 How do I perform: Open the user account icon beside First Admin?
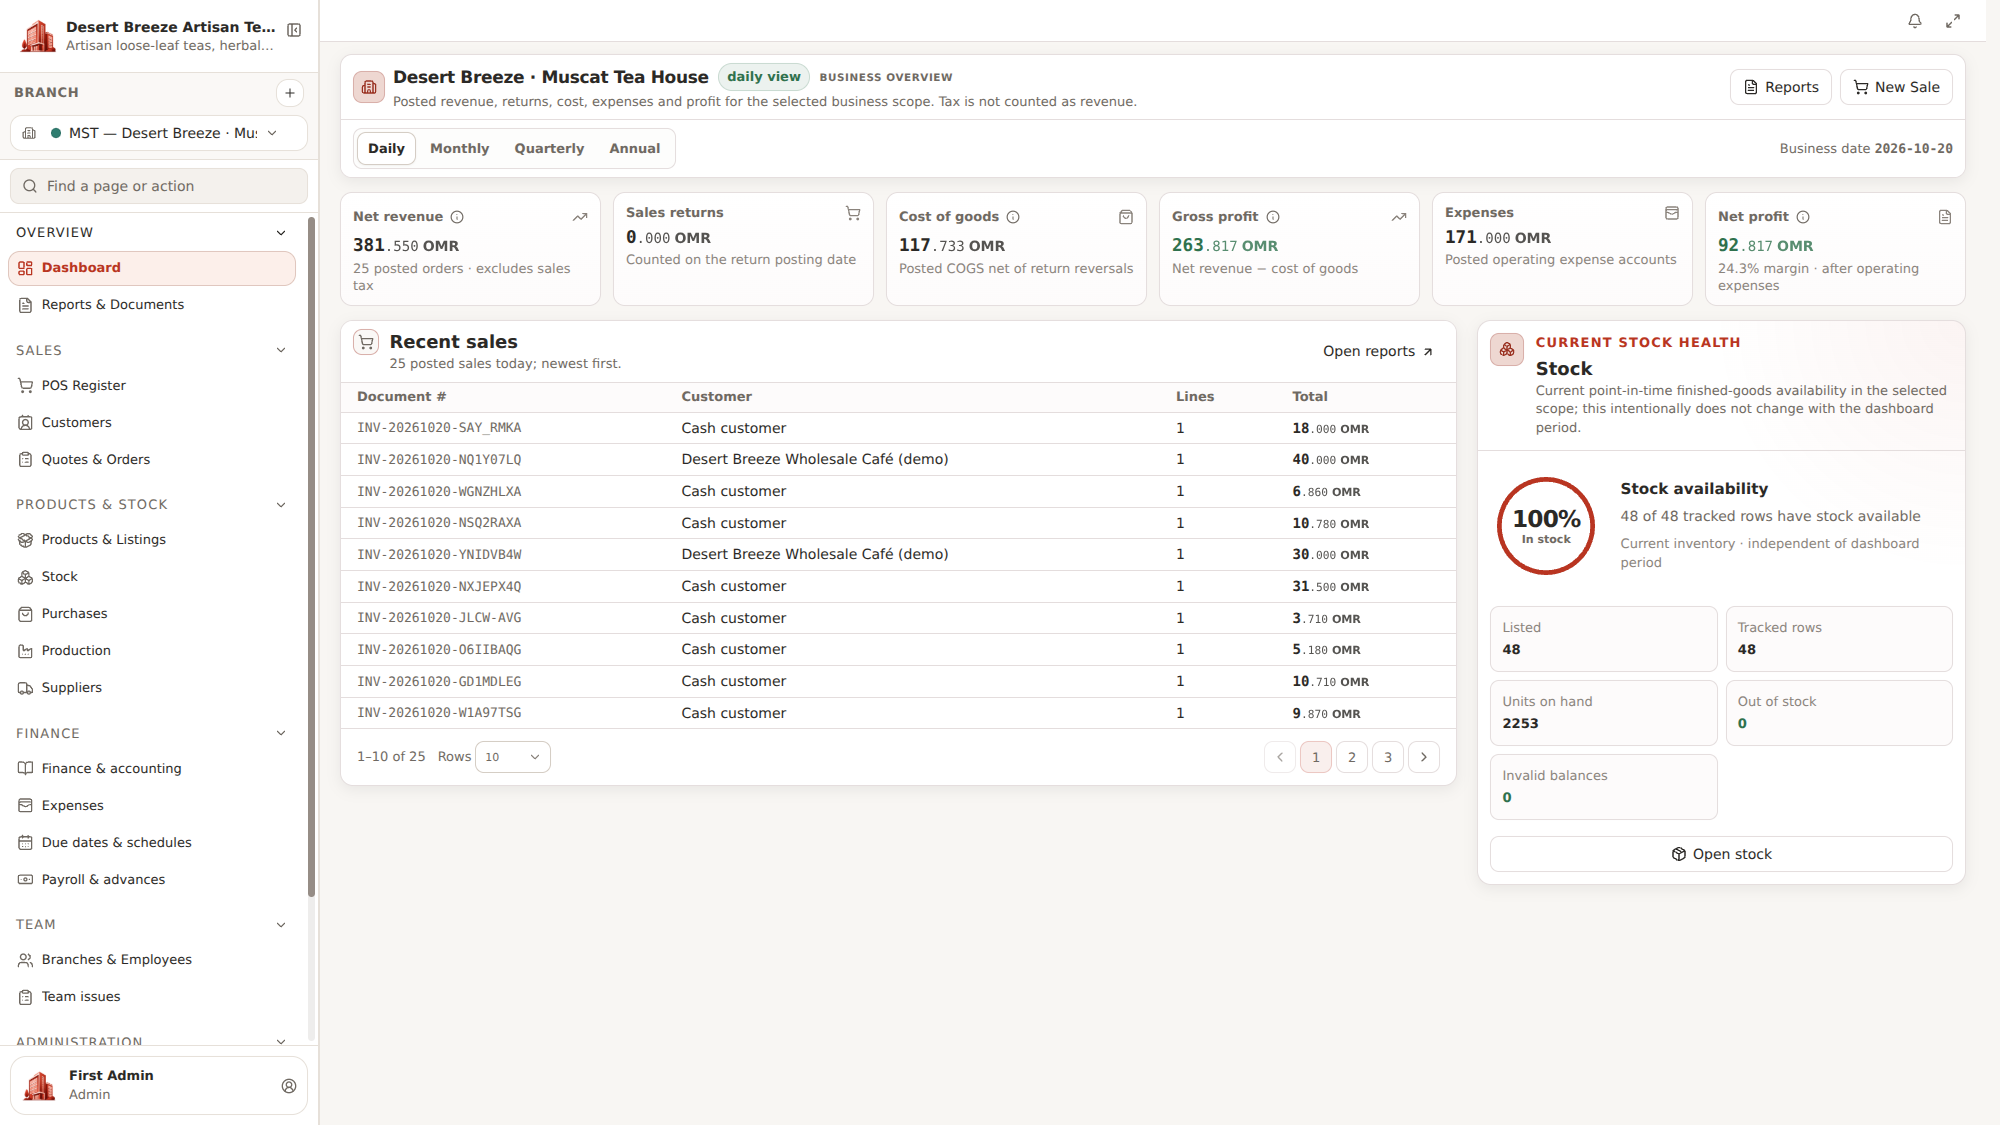point(289,1086)
